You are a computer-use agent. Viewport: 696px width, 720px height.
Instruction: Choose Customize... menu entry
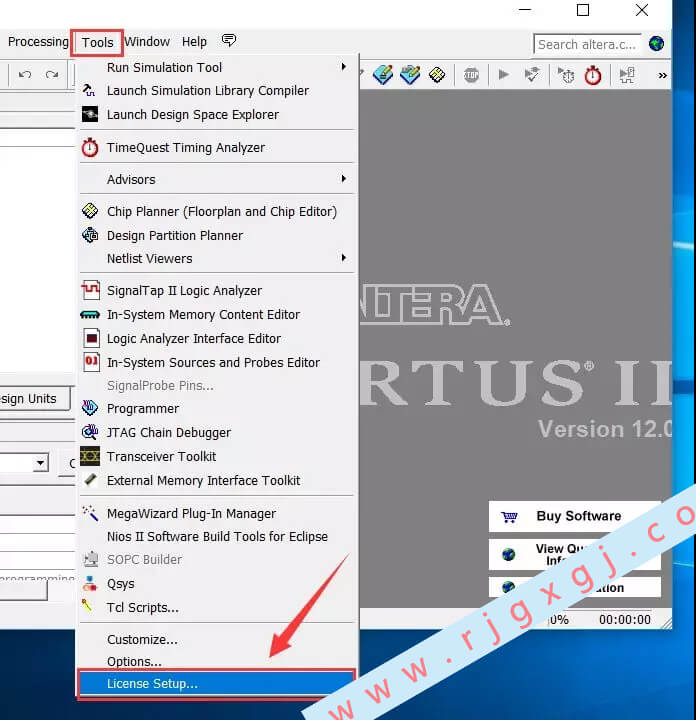click(x=217, y=640)
